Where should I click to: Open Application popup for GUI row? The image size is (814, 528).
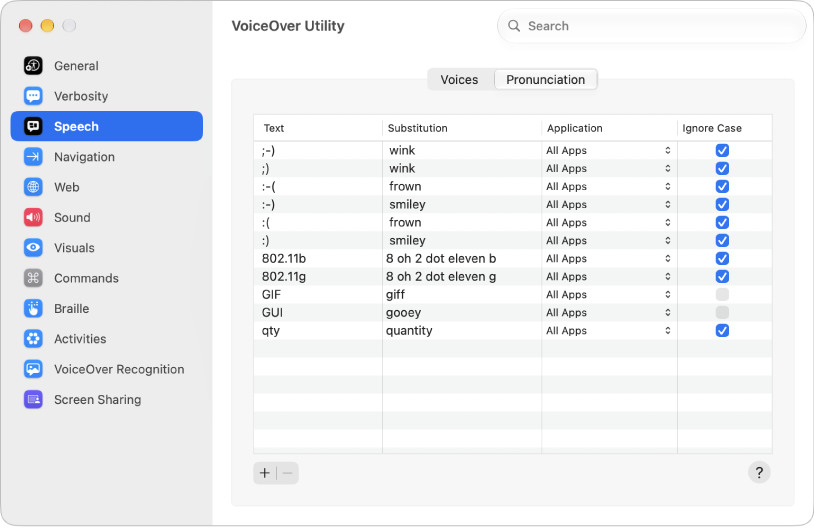point(608,313)
